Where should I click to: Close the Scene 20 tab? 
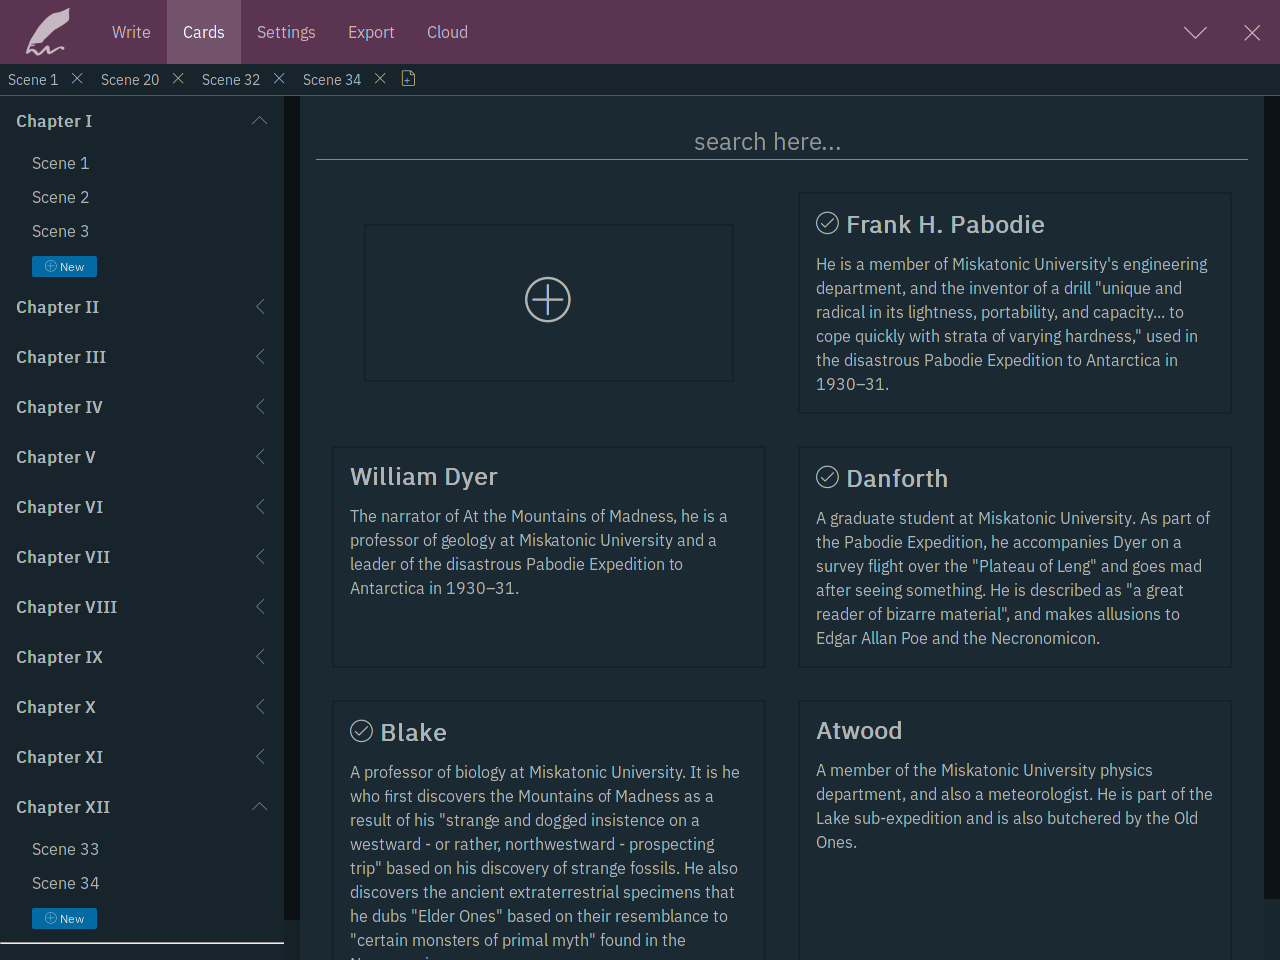[x=178, y=78]
